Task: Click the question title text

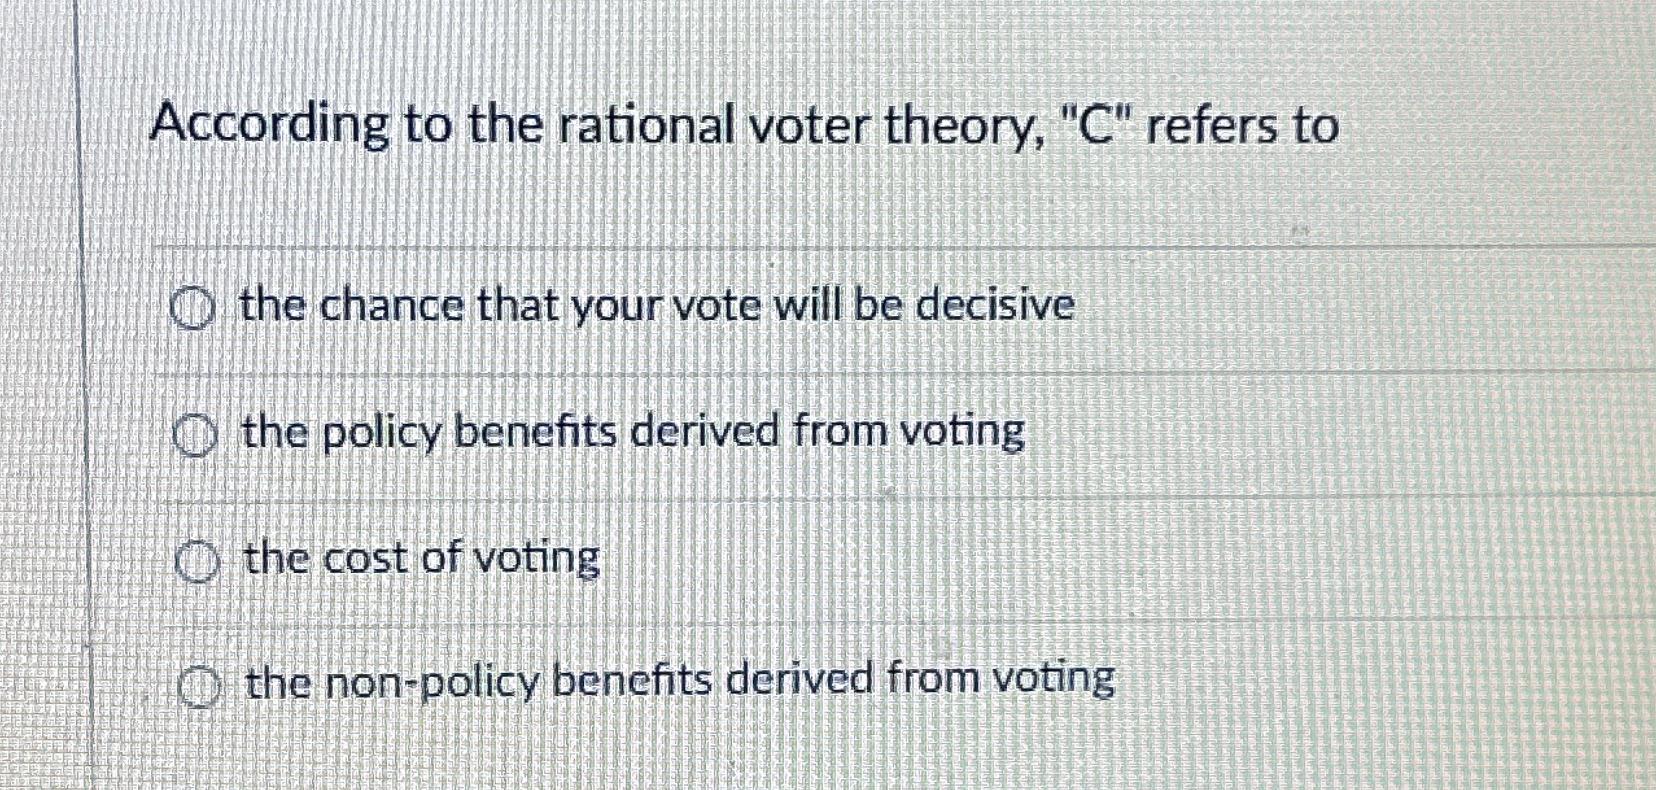Action: (745, 124)
